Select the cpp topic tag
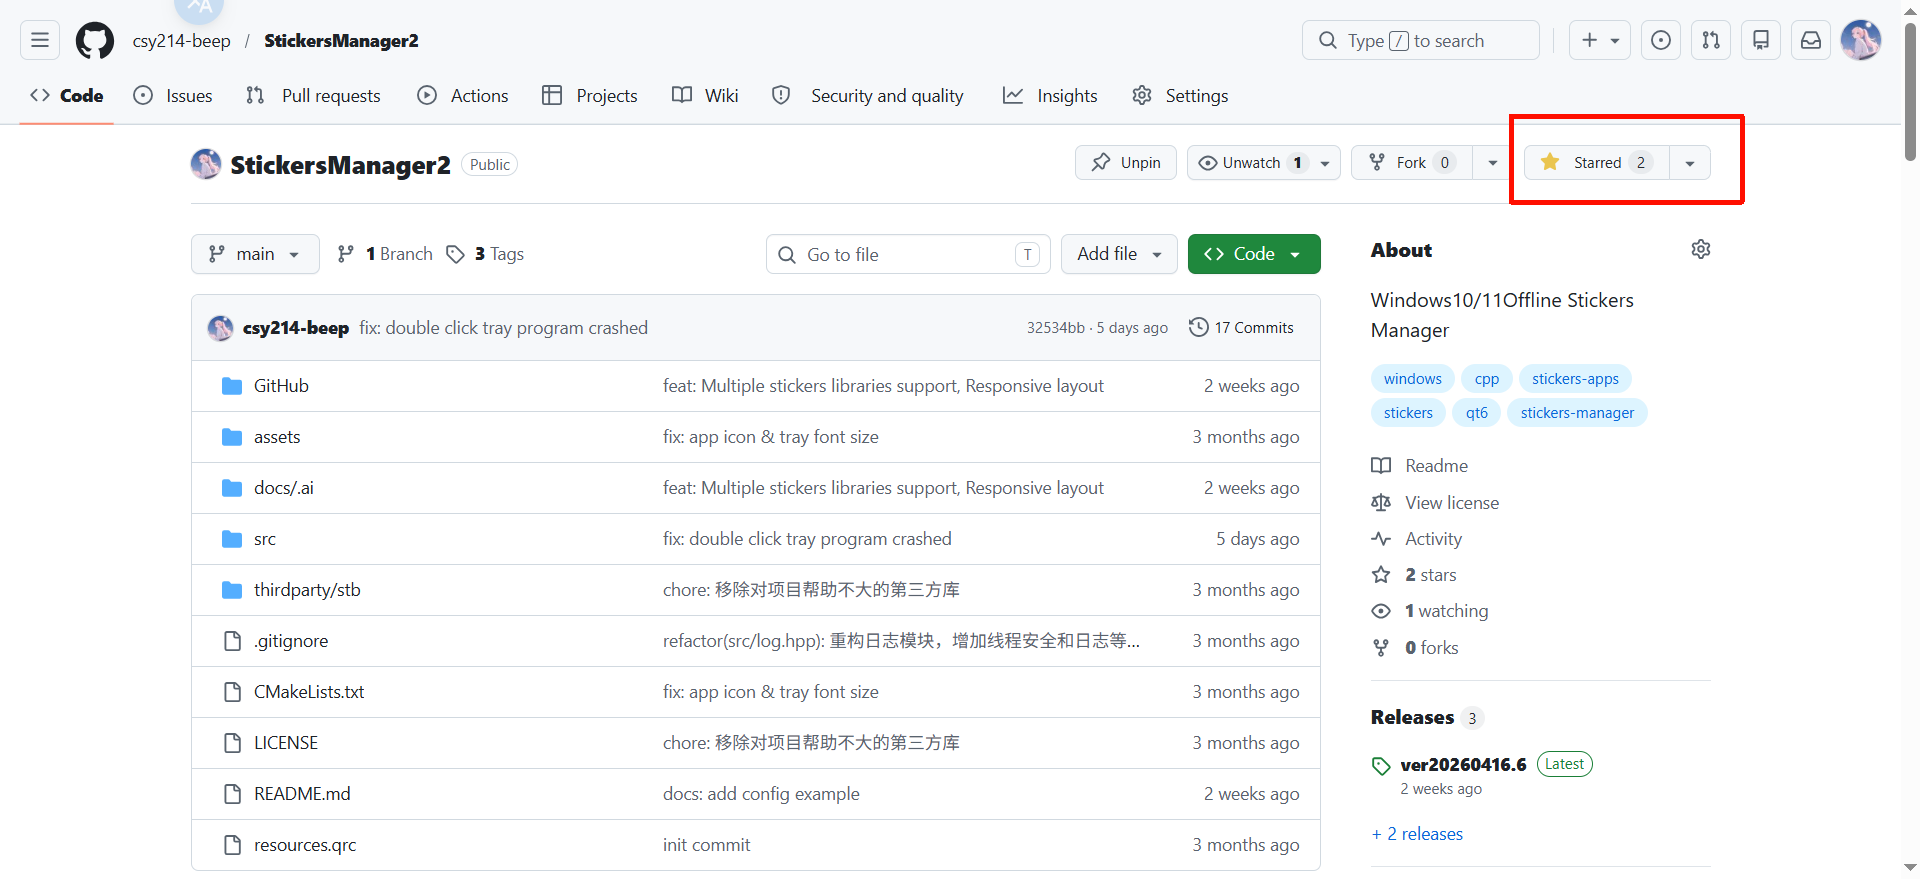The image size is (1920, 879). (x=1487, y=379)
